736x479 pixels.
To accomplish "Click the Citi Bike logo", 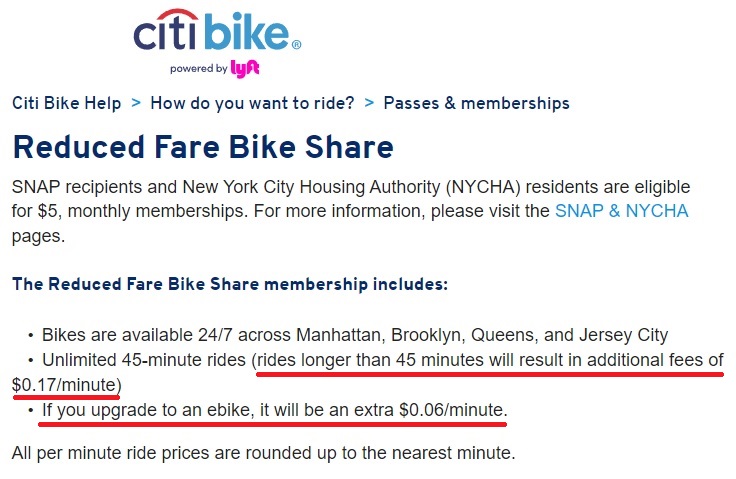I will click(217, 43).
